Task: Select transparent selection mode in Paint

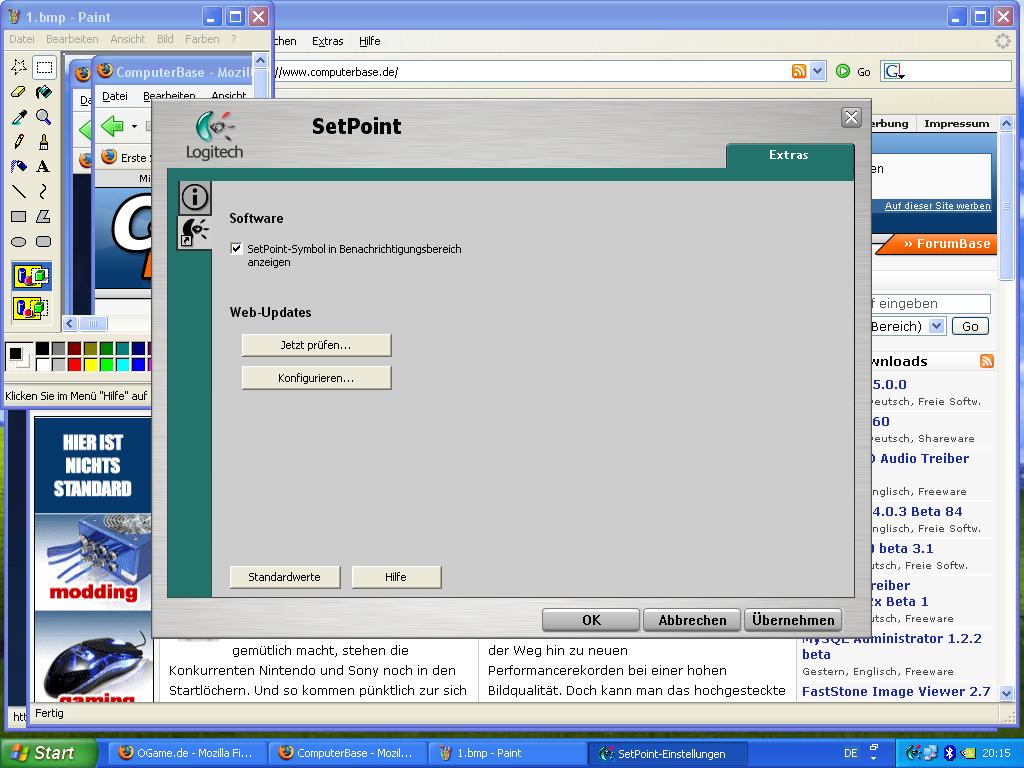Action: (x=31, y=308)
